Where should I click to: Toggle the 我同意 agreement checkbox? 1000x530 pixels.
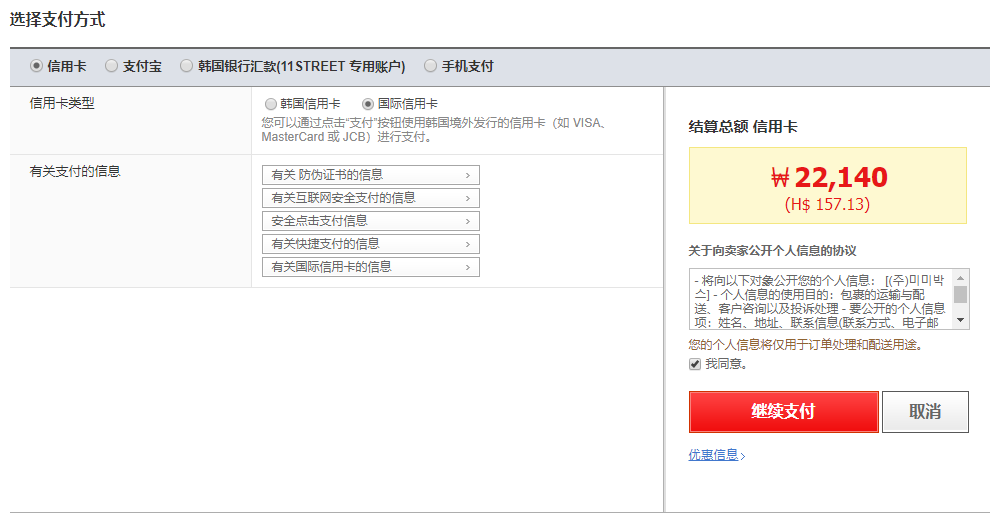[x=695, y=365]
